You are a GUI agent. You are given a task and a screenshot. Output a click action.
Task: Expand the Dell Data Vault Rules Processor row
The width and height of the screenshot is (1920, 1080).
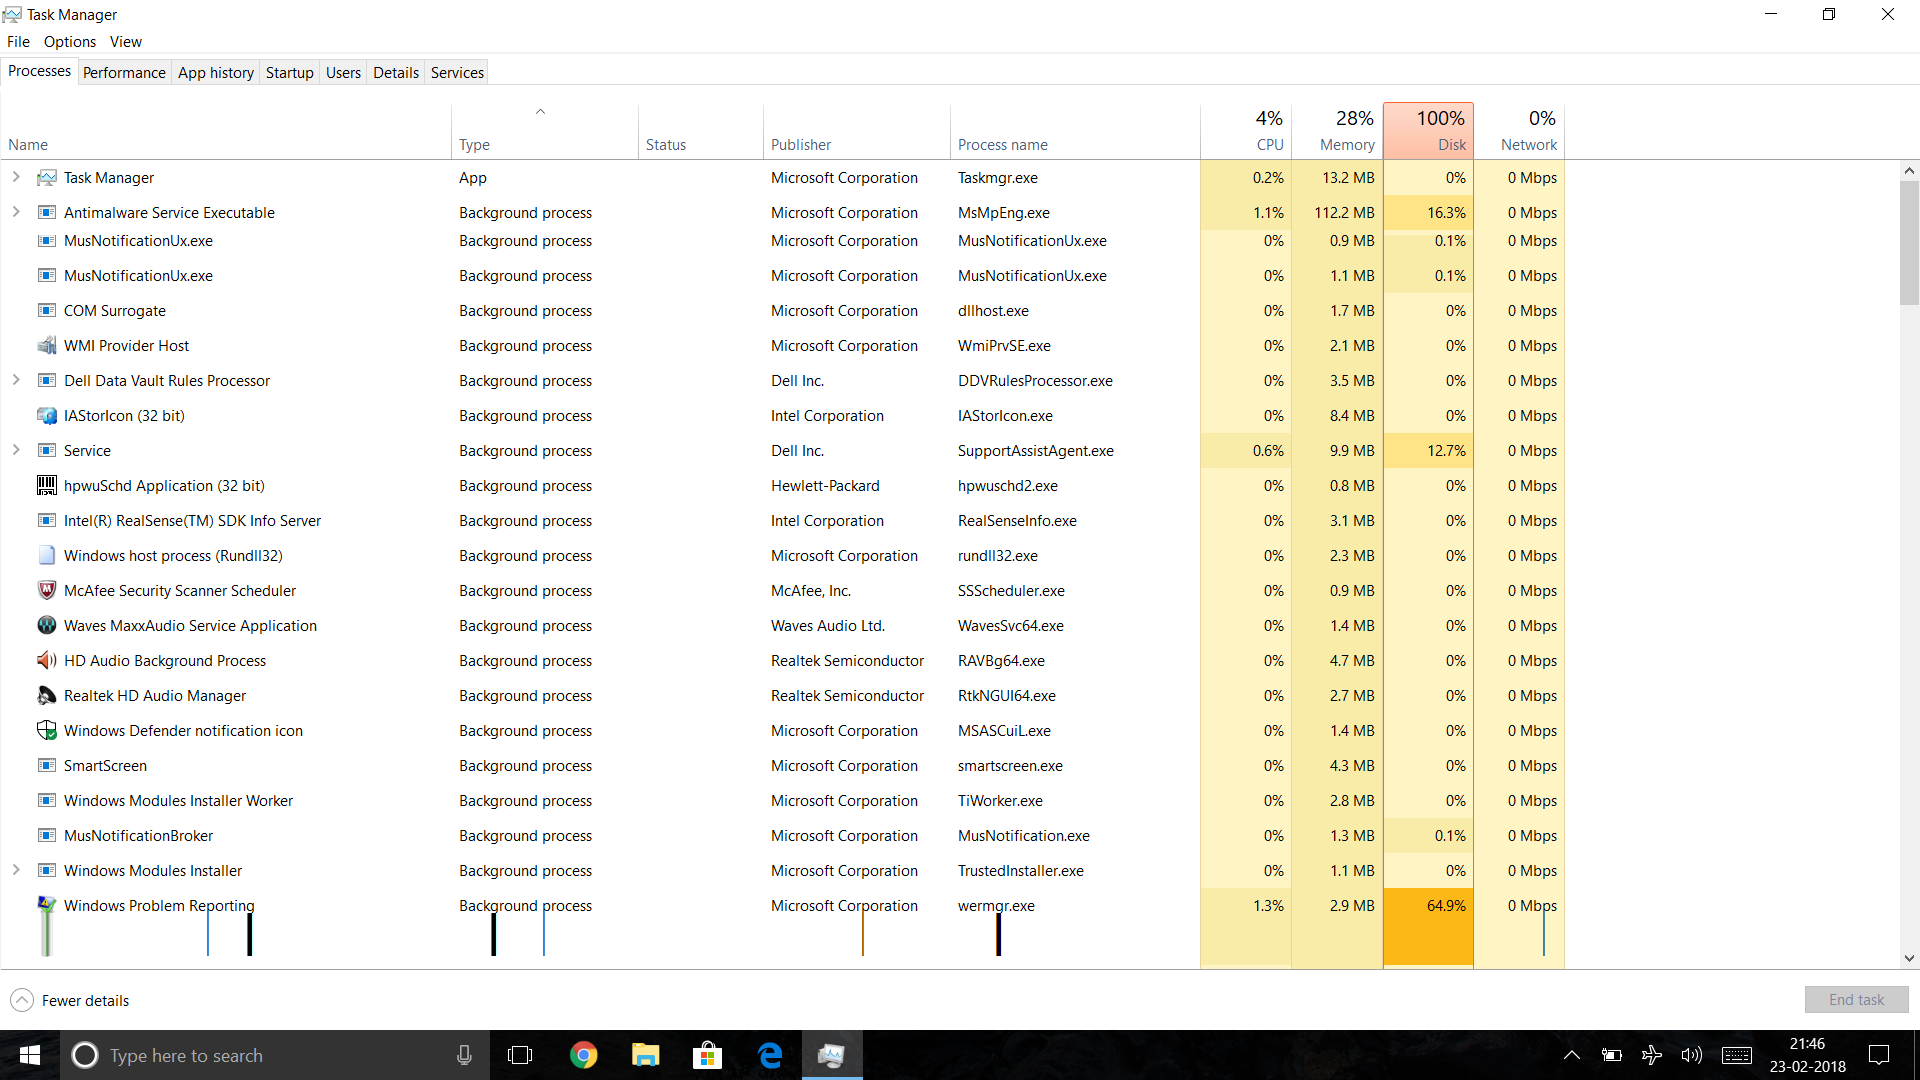pyautogui.click(x=16, y=380)
